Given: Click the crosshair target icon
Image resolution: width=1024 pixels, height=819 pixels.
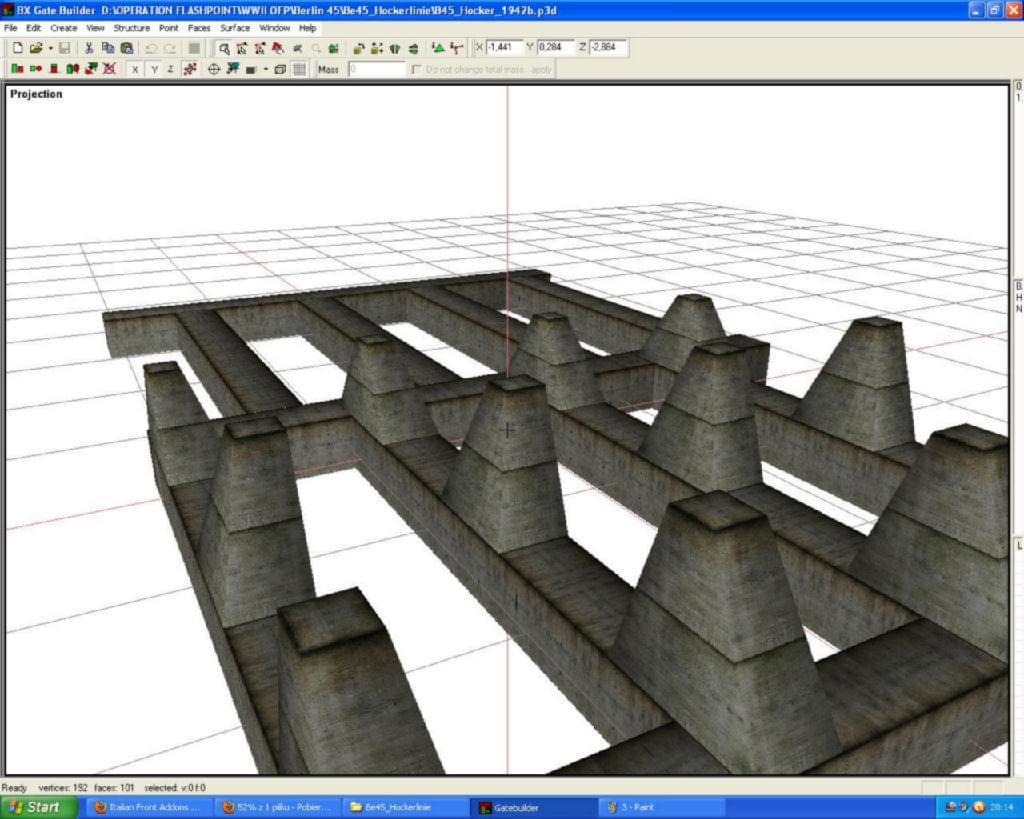Looking at the screenshot, I should [213, 69].
